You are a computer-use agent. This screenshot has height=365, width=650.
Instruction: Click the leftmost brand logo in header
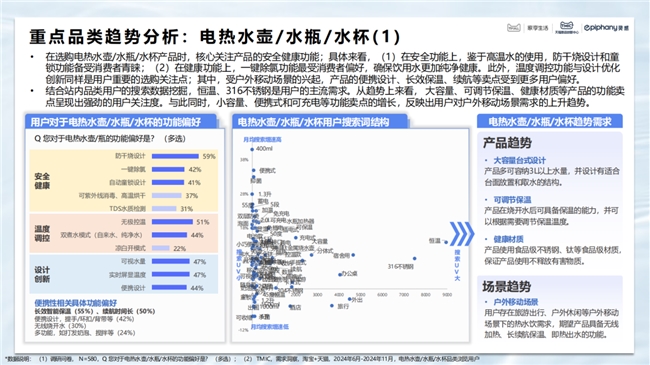tap(514, 28)
